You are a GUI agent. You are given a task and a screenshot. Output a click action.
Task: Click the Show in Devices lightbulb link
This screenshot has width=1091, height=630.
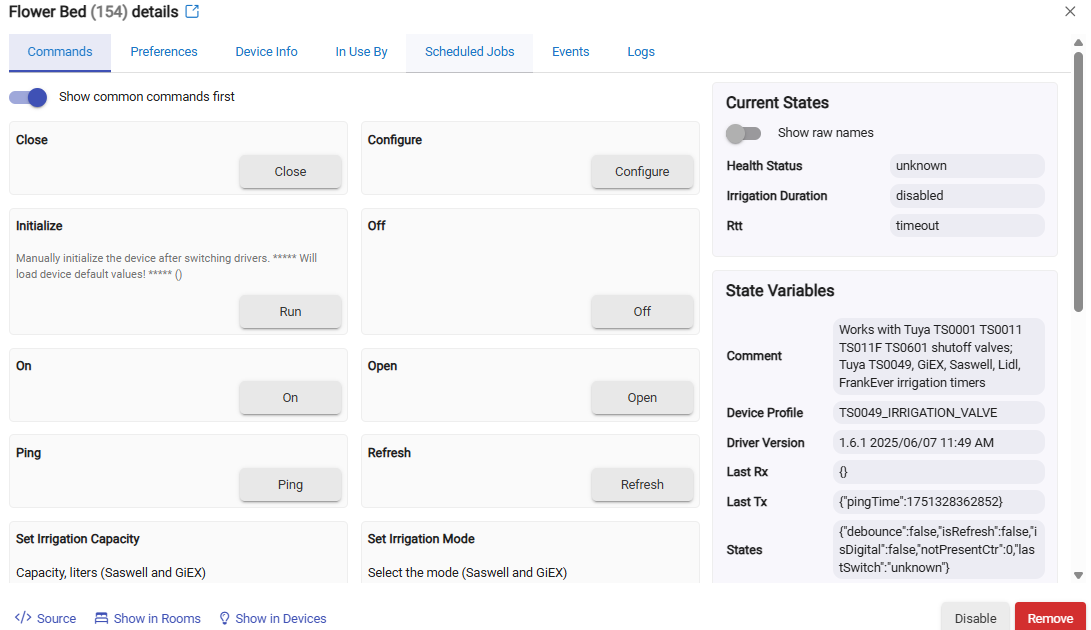273,618
